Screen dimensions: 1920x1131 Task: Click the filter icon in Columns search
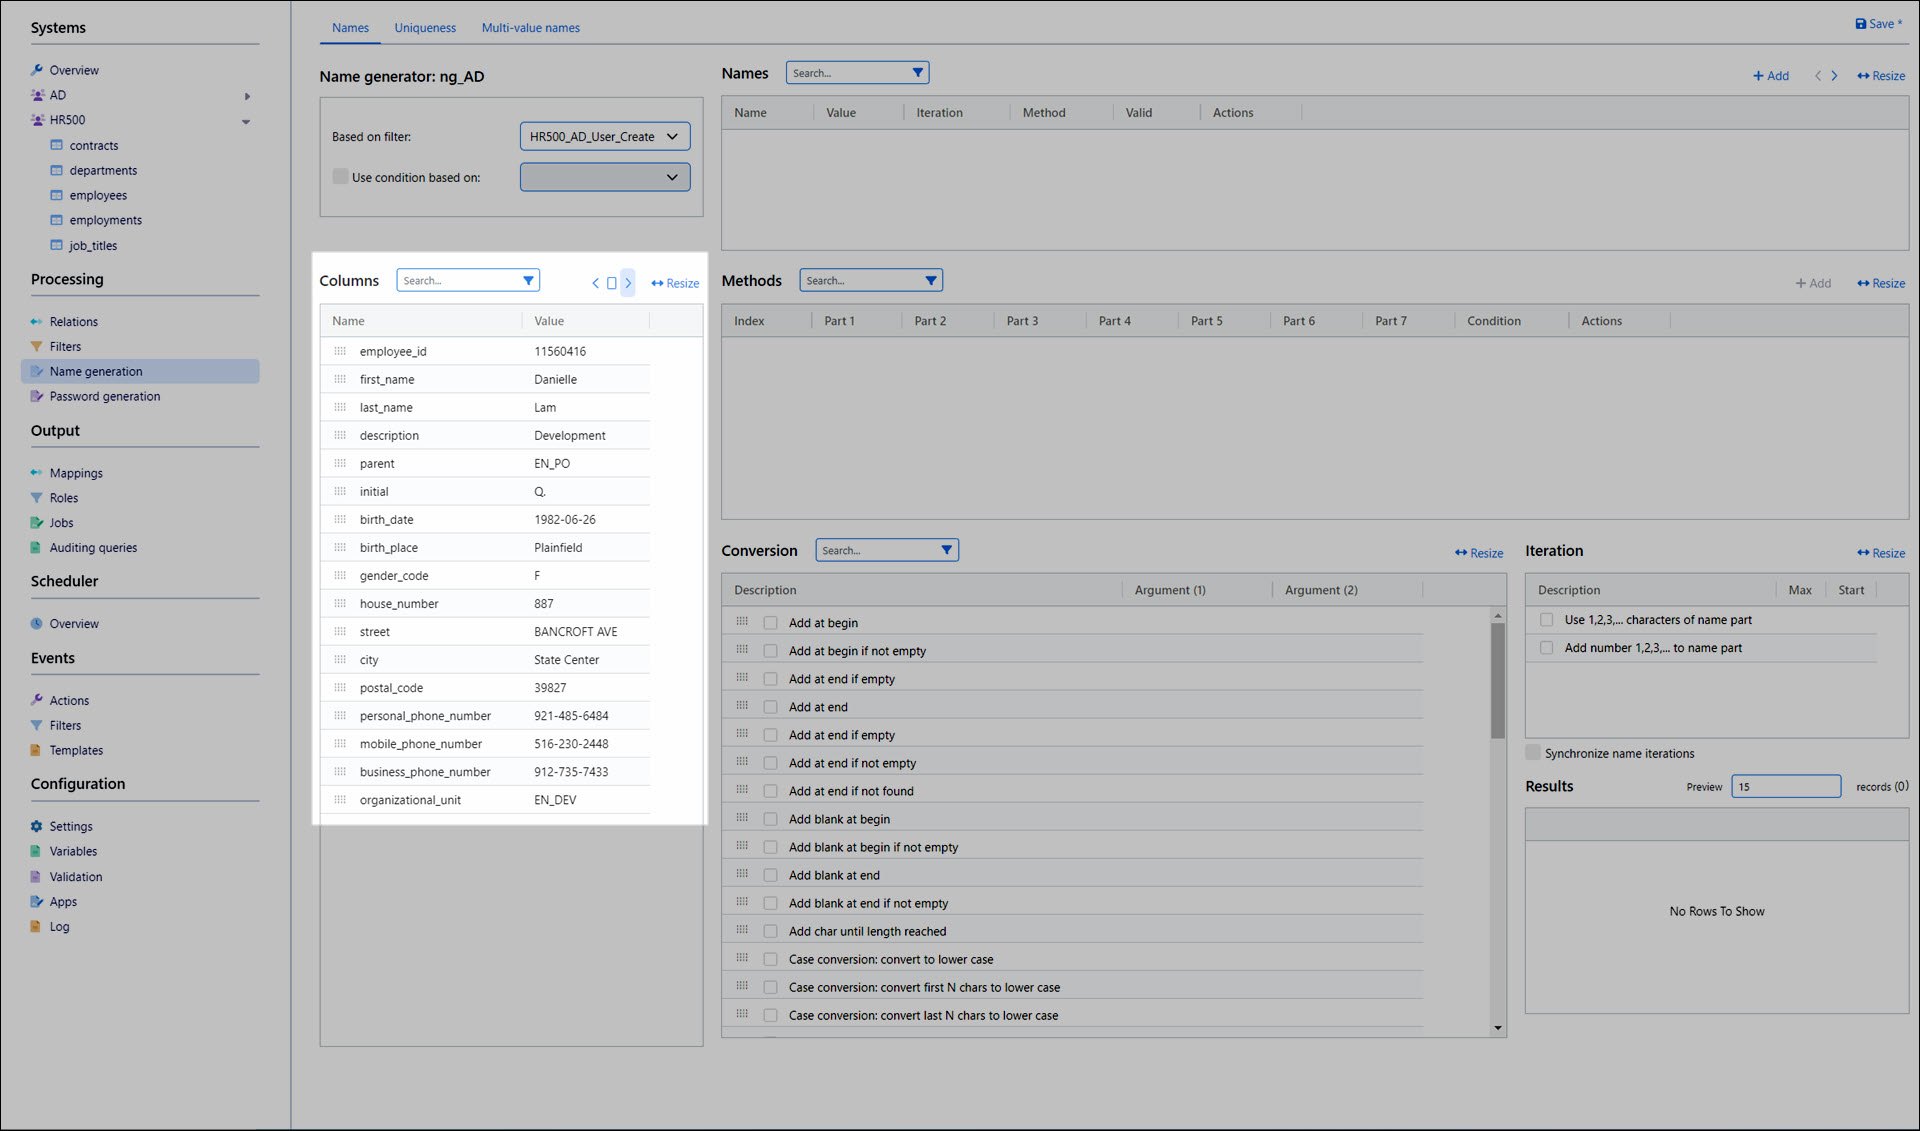click(x=528, y=281)
